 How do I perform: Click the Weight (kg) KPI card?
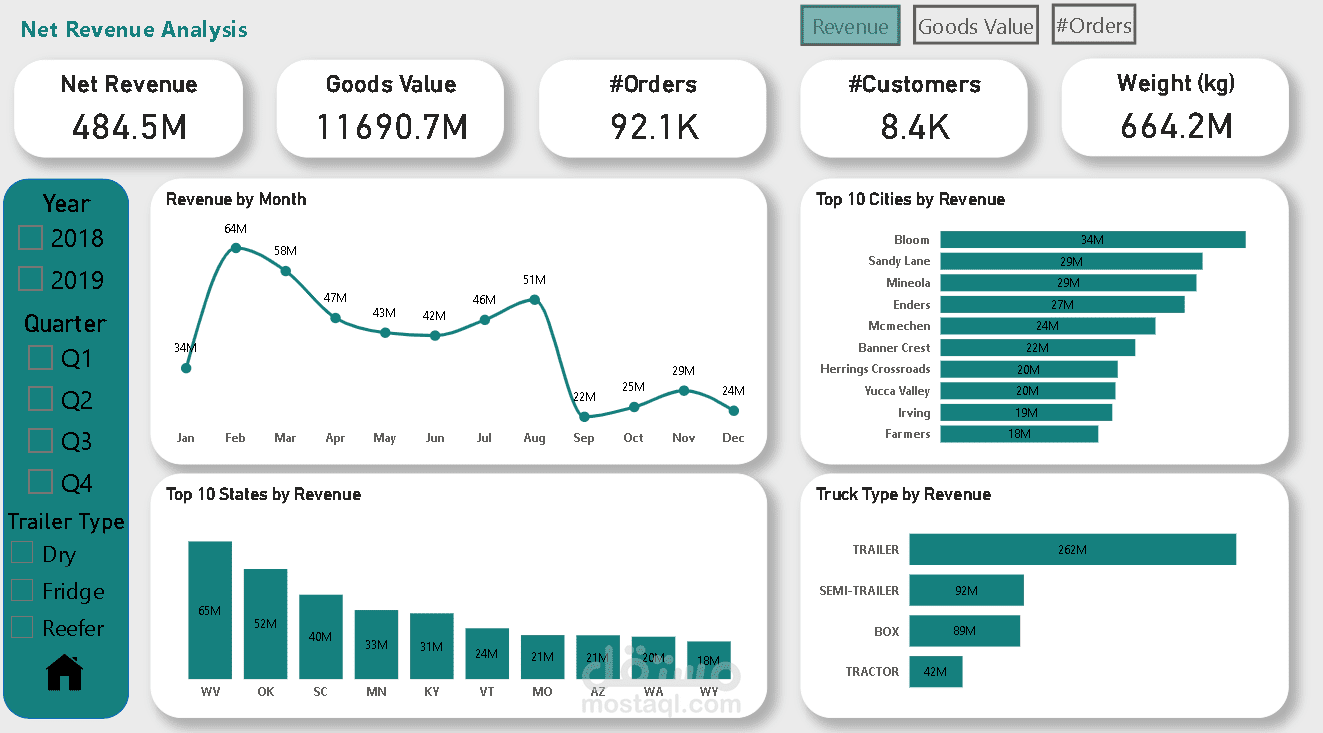(1176, 106)
